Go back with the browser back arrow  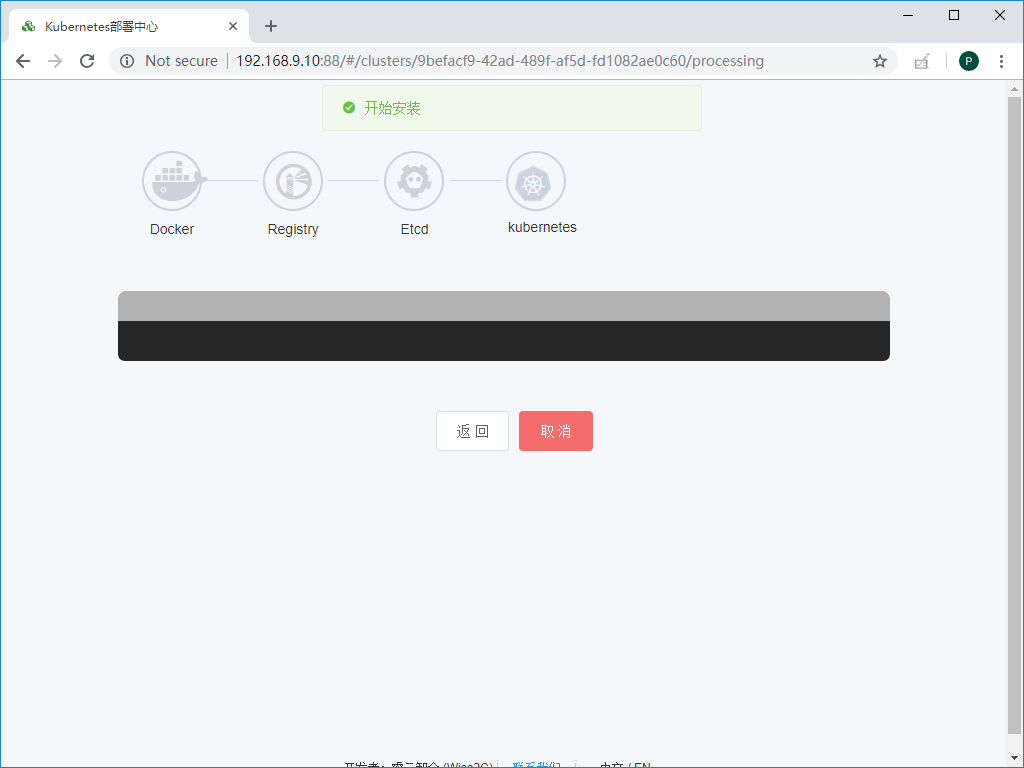coord(23,61)
